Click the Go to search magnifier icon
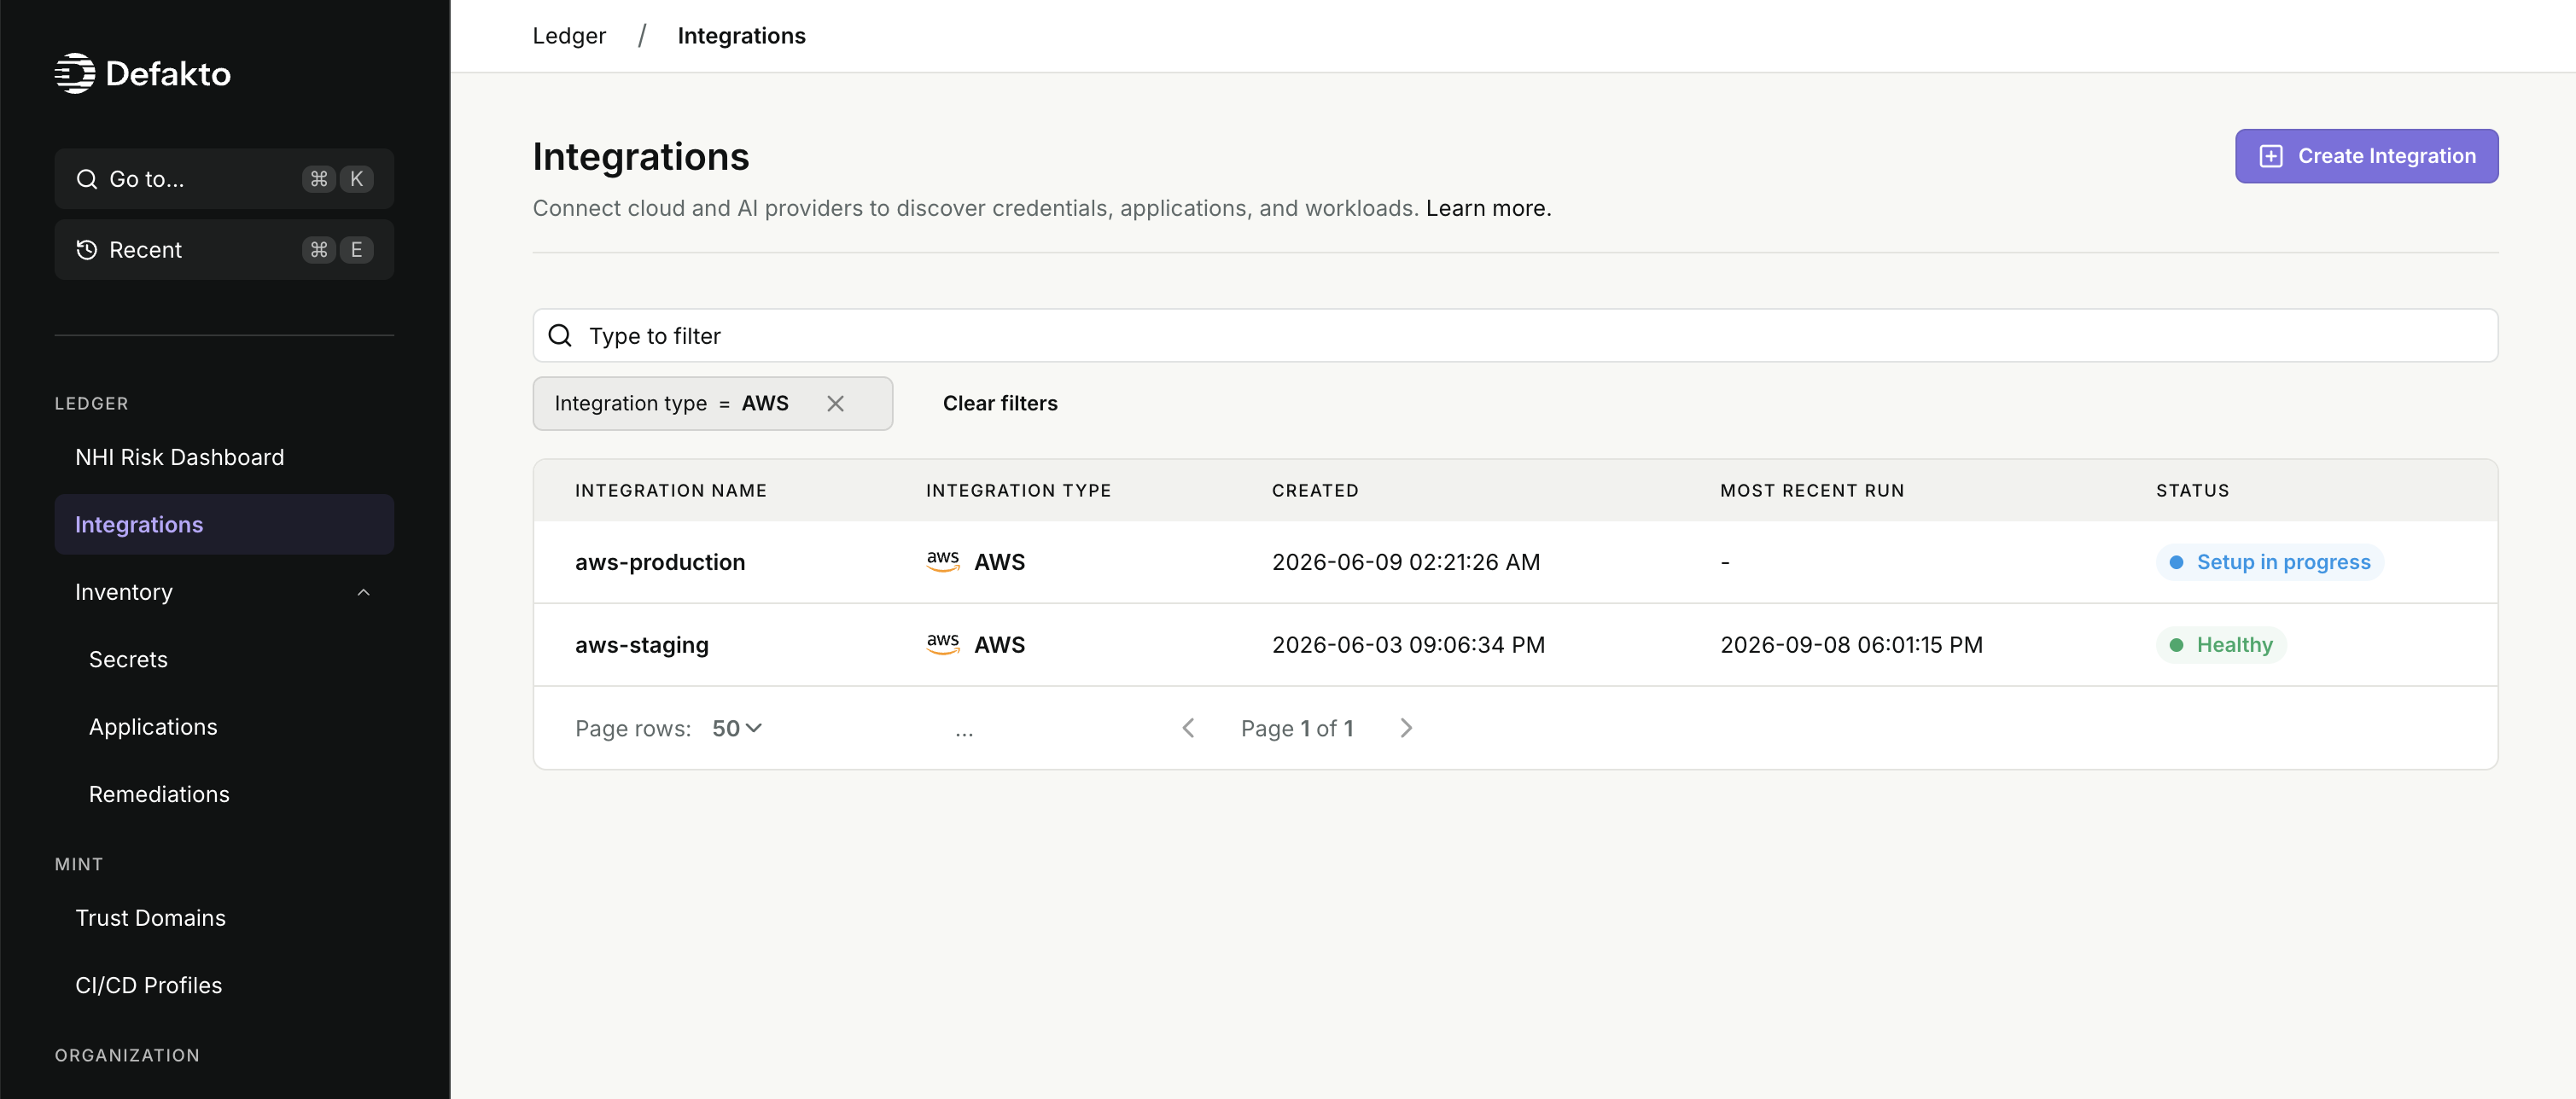 pos(87,179)
